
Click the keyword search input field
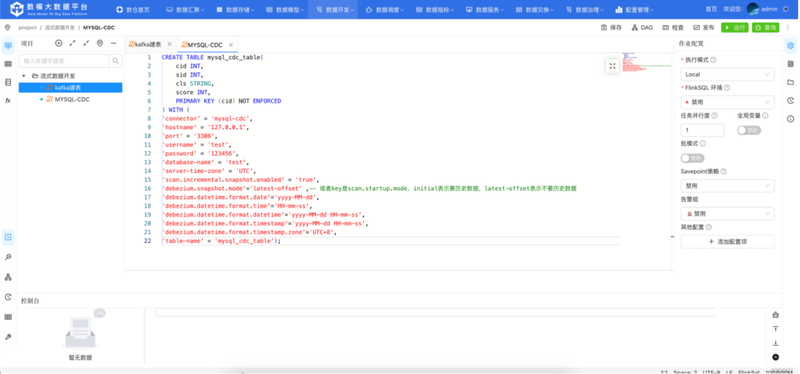coord(64,61)
